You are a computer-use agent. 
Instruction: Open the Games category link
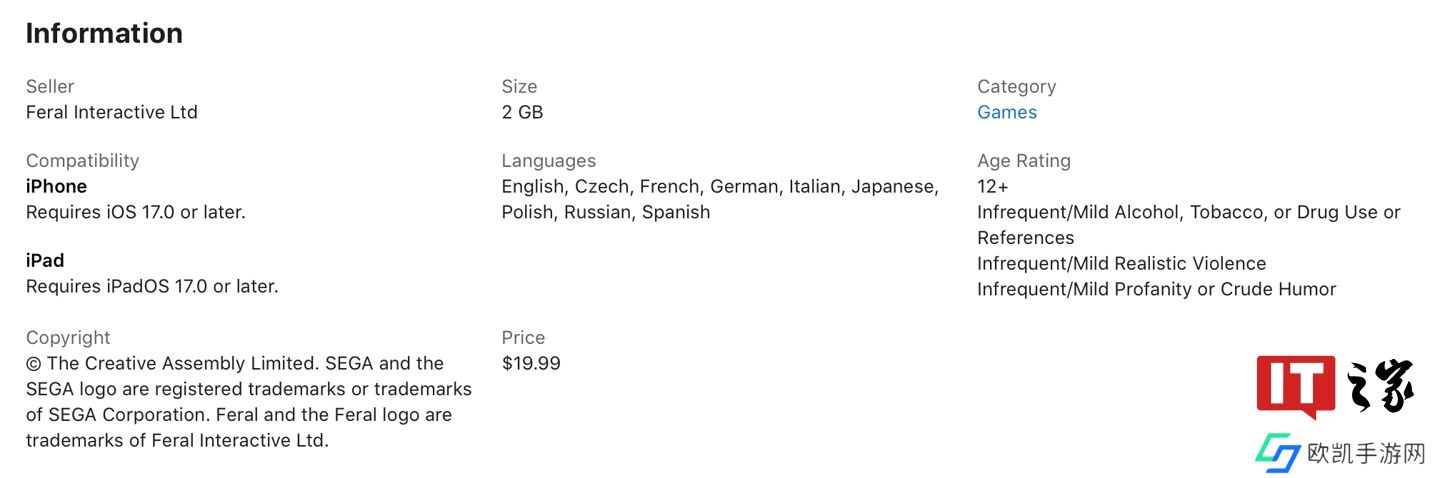tap(1007, 112)
